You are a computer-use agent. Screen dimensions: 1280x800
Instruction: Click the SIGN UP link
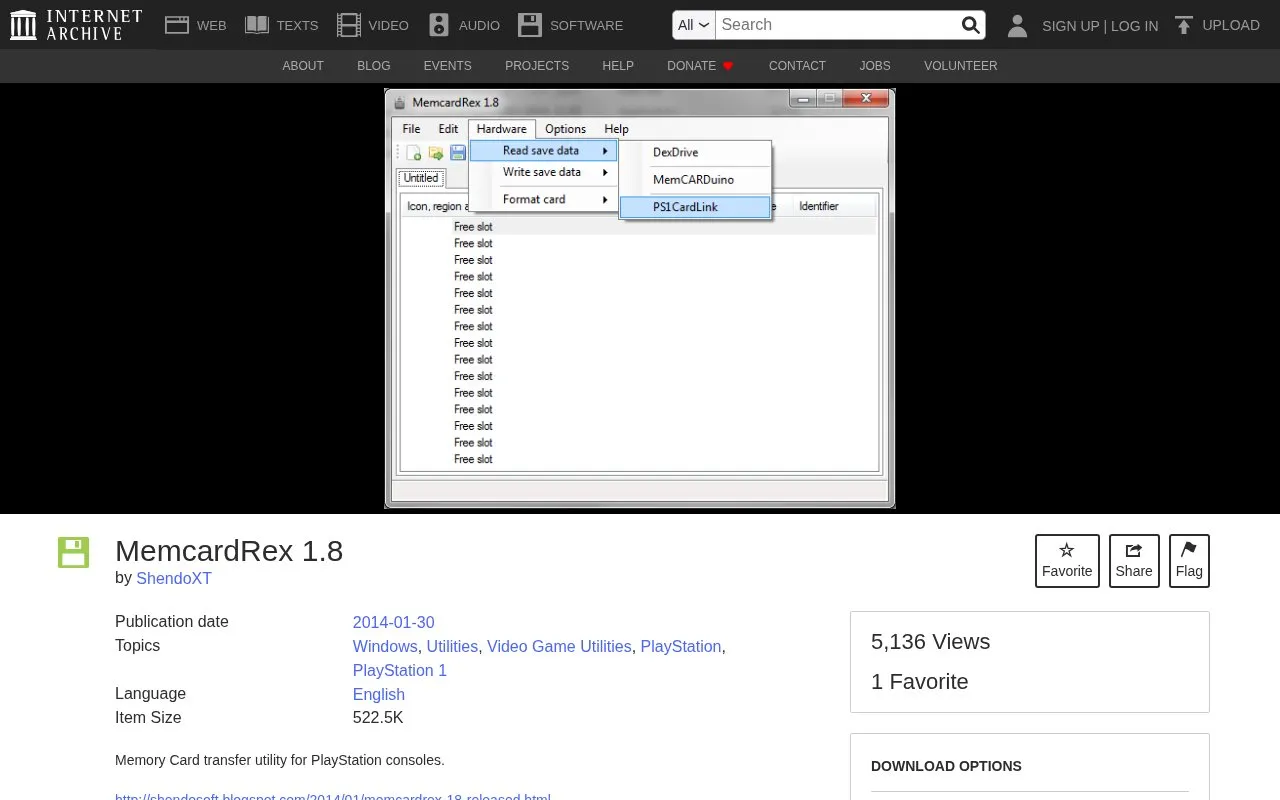[x=1070, y=26]
